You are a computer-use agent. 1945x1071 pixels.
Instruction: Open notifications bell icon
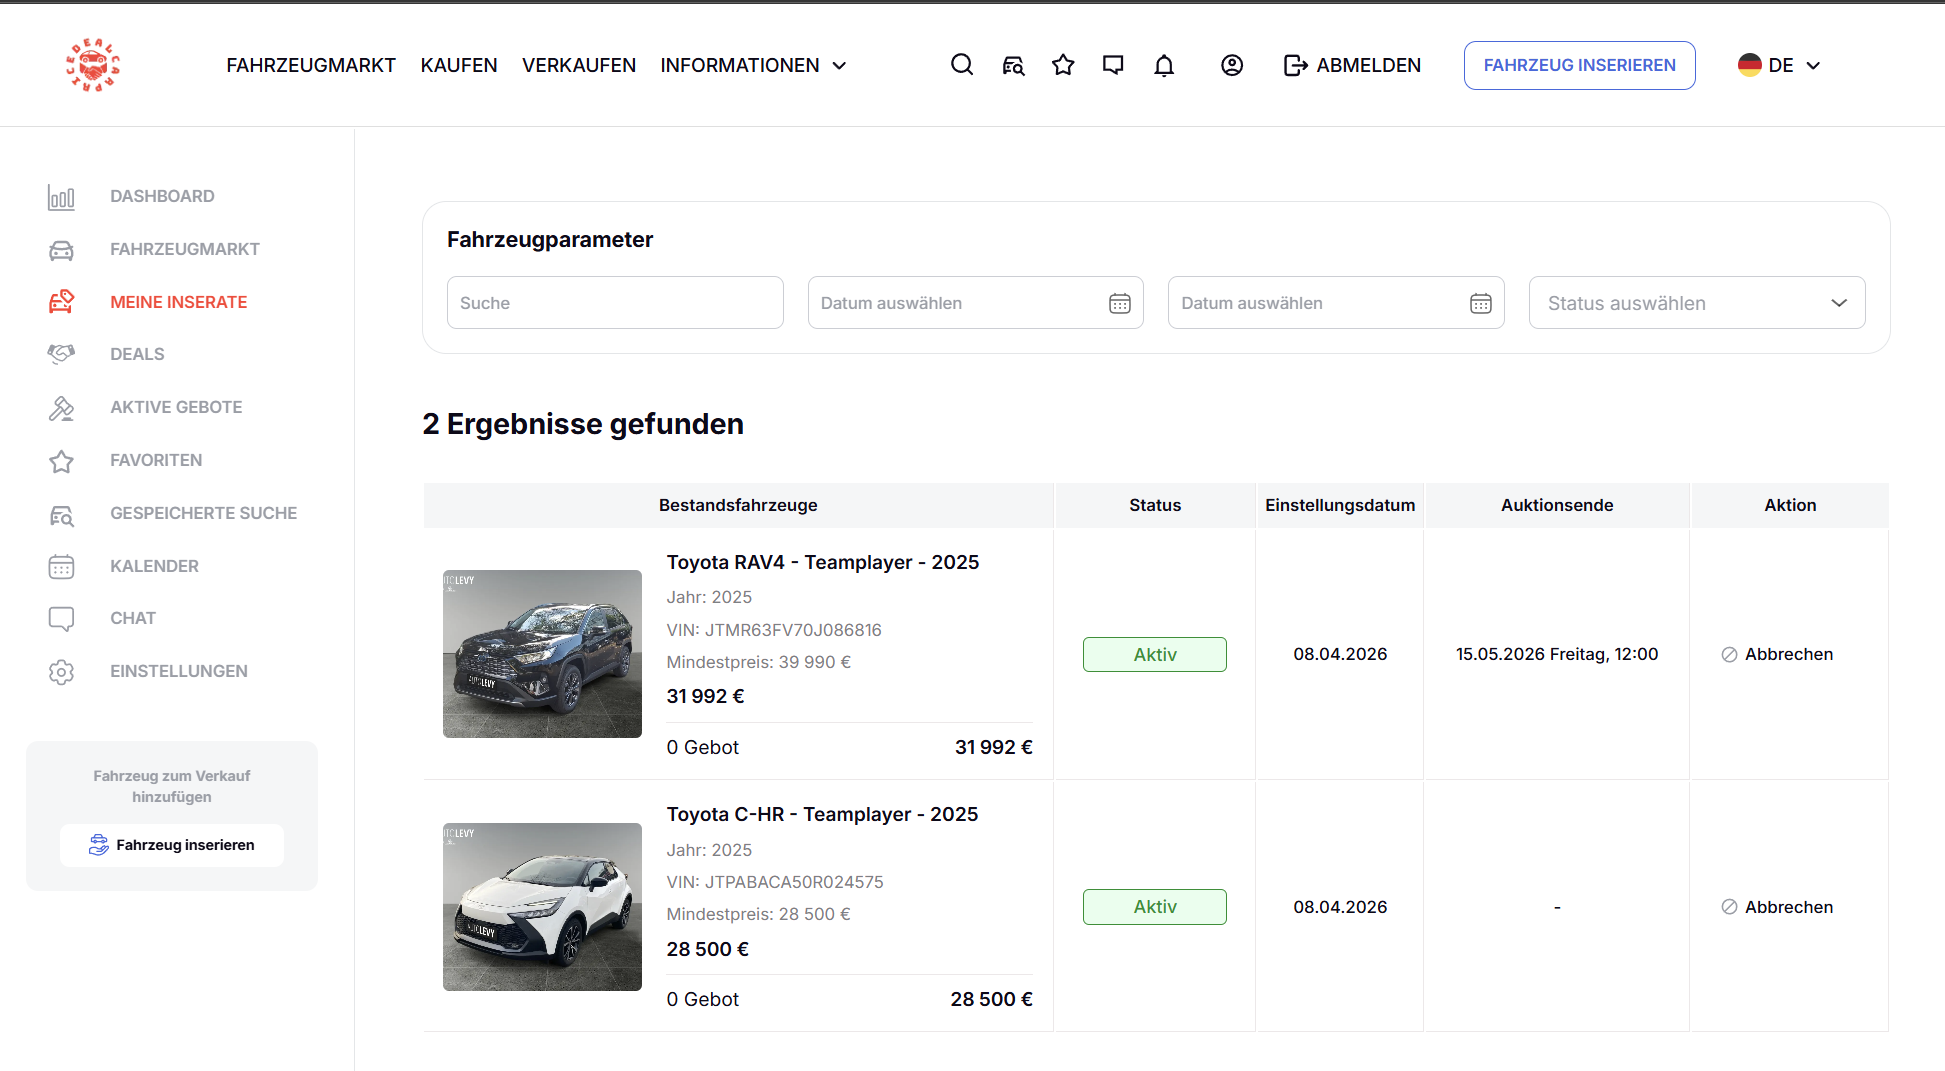coord(1164,65)
